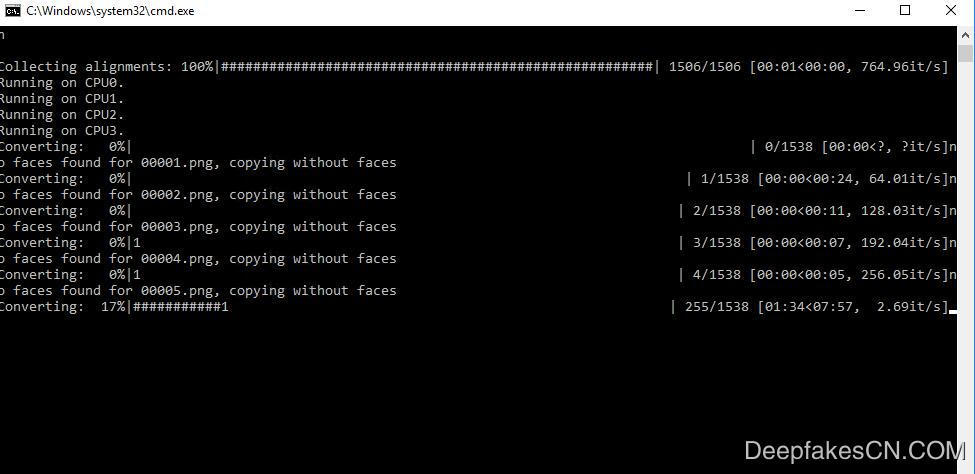Click the 2.69it/s speed readout

(x=907, y=307)
